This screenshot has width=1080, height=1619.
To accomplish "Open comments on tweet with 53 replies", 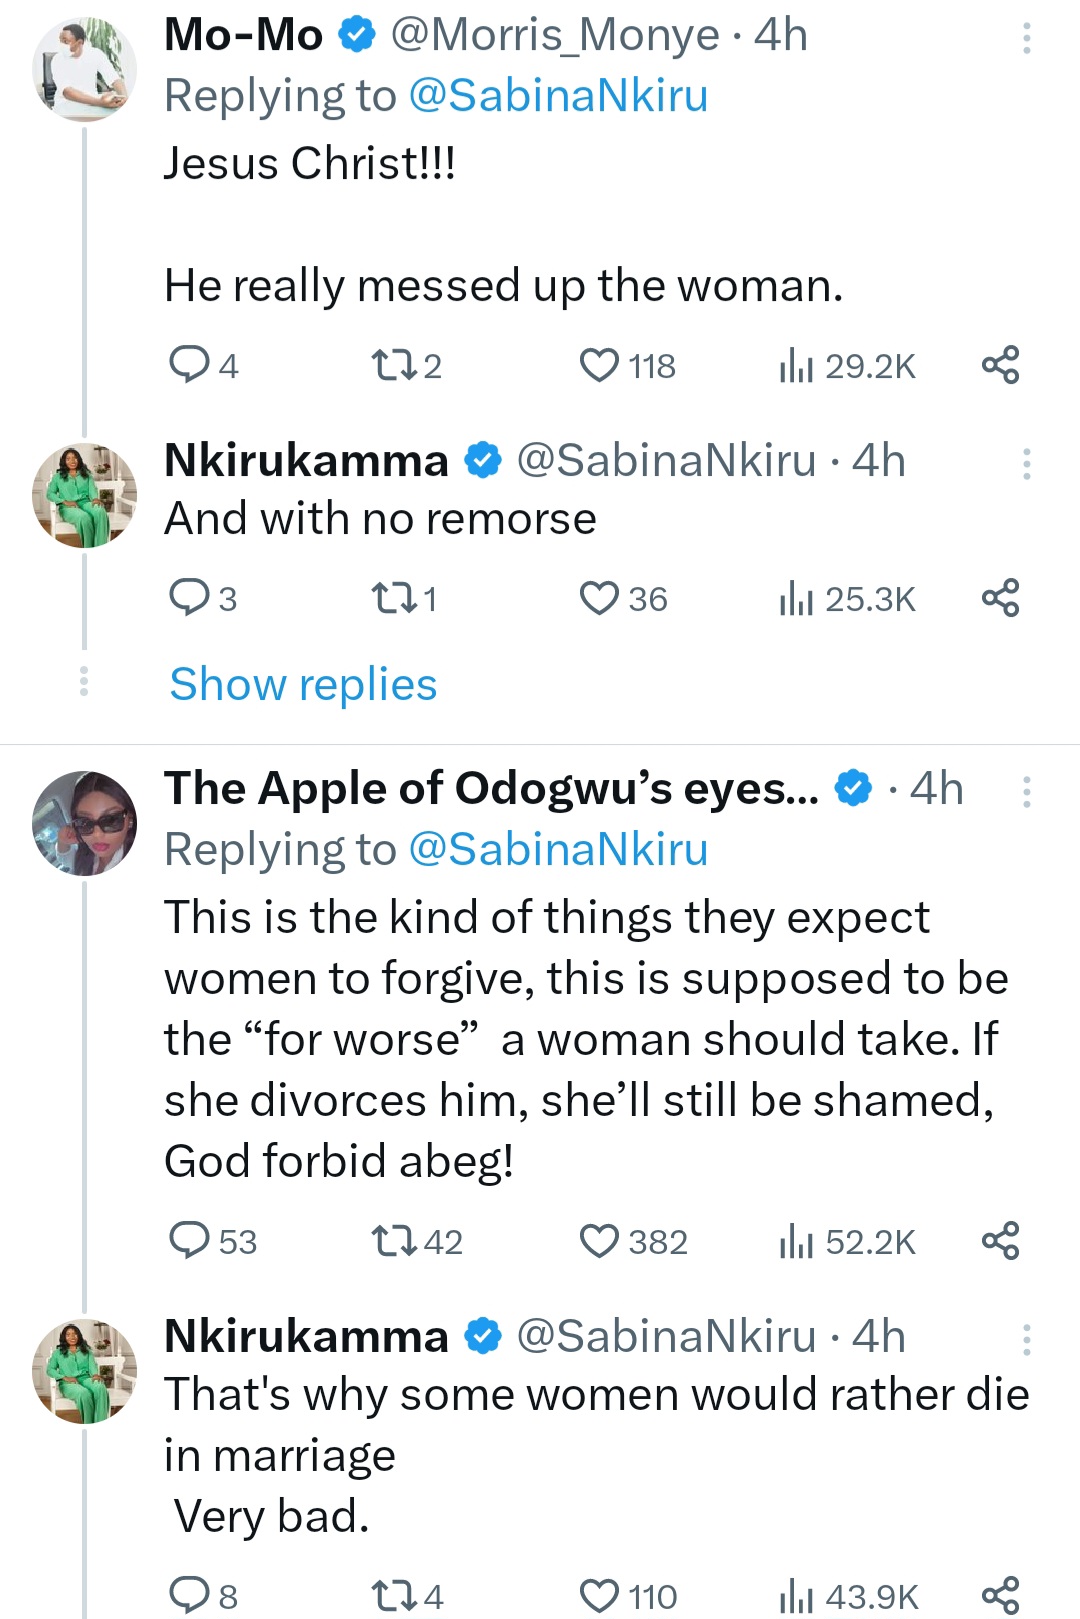I will tap(188, 1241).
